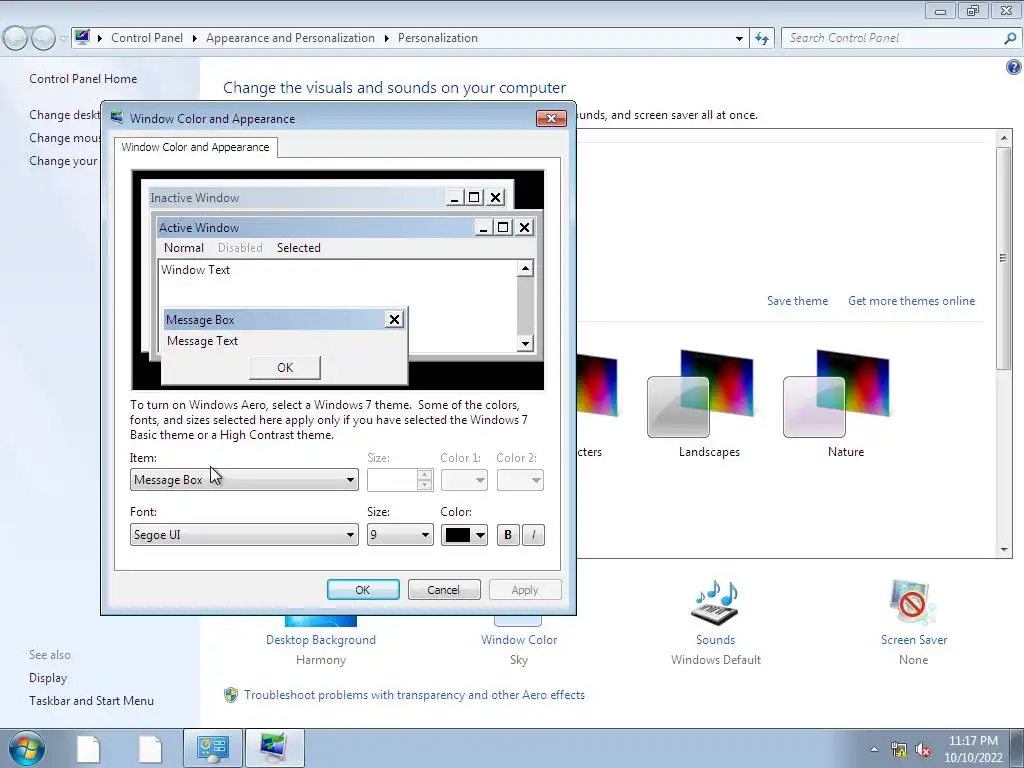
Task: Click the Selected menu item in preview
Action: pyautogui.click(x=298, y=248)
